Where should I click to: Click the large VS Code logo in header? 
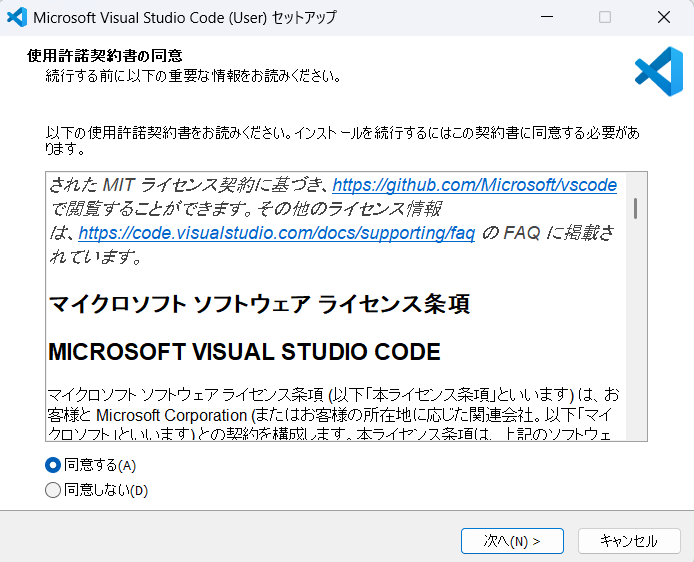tap(659, 71)
